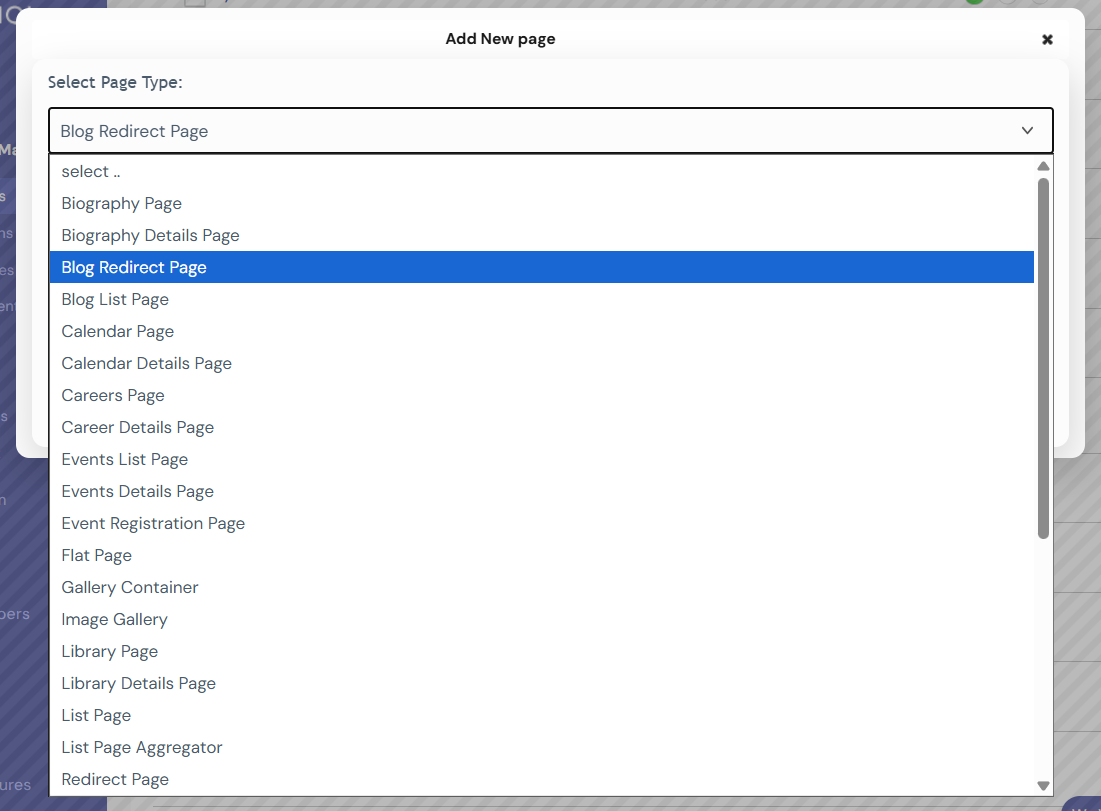This screenshot has height=811, width=1101.
Task: Choose the 'select ..' placeholder option
Action: click(x=541, y=171)
